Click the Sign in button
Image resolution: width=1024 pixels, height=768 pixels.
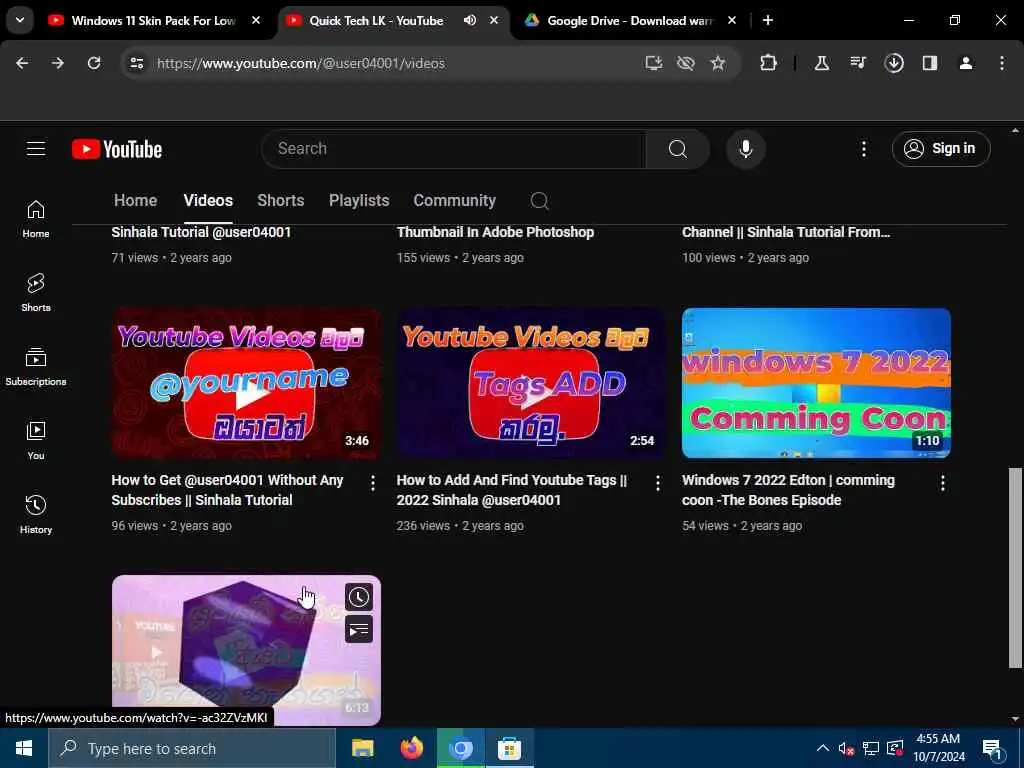click(x=941, y=149)
